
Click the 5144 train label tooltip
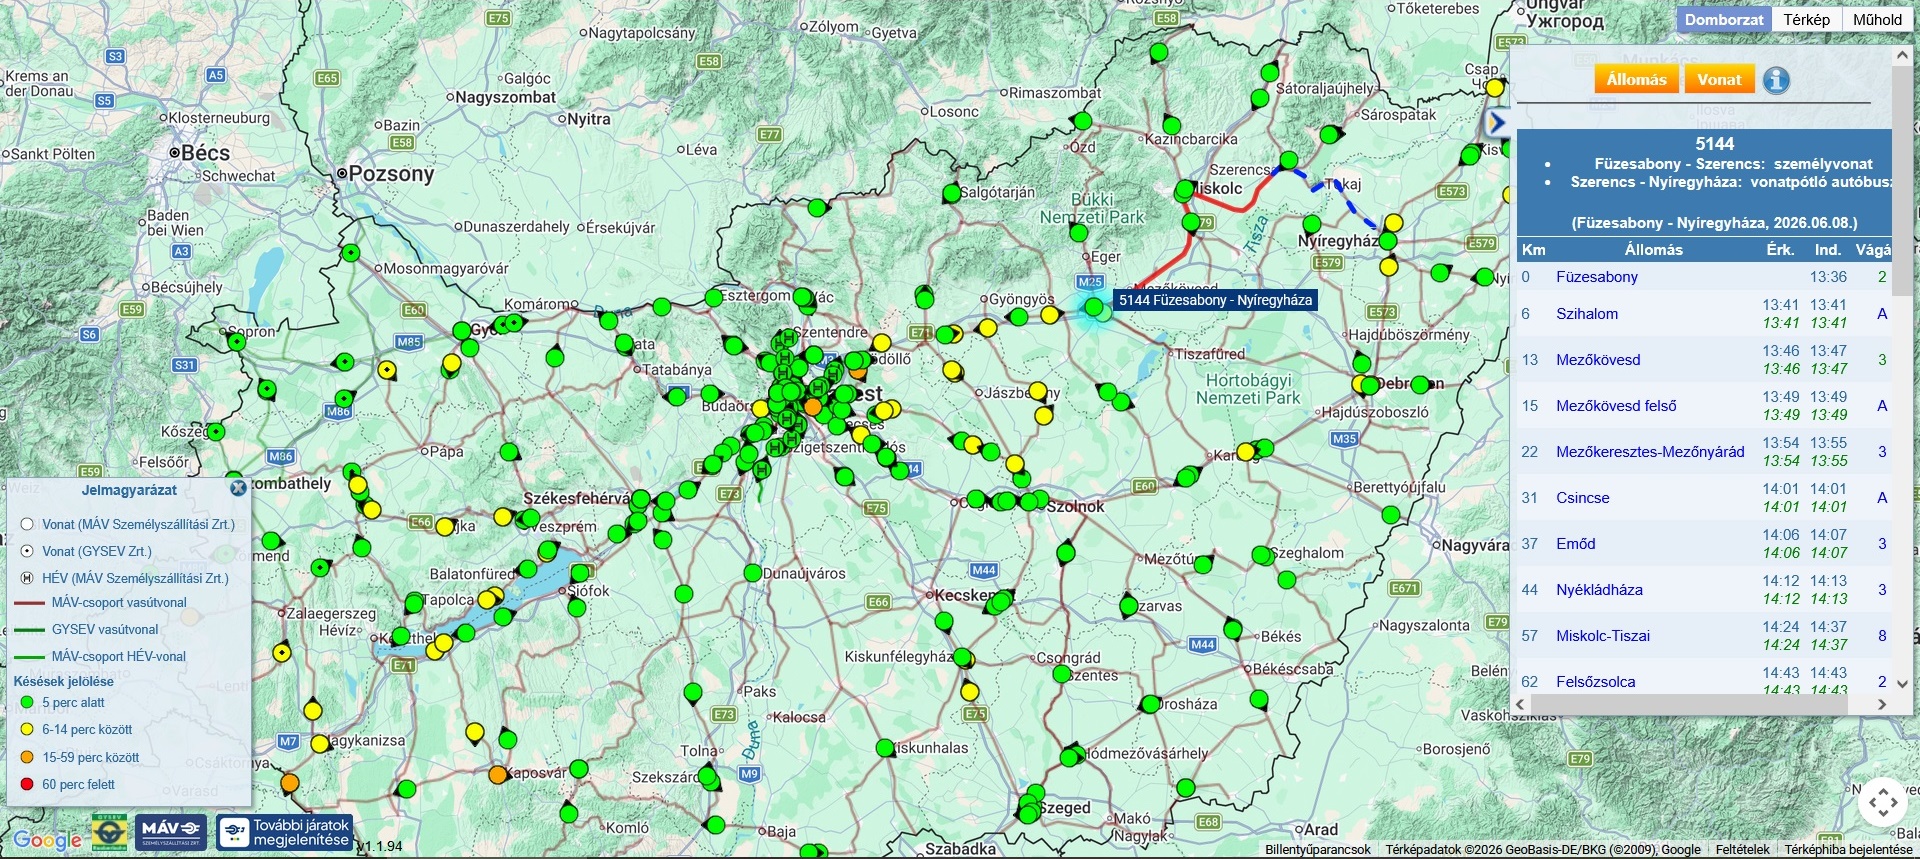click(1215, 300)
